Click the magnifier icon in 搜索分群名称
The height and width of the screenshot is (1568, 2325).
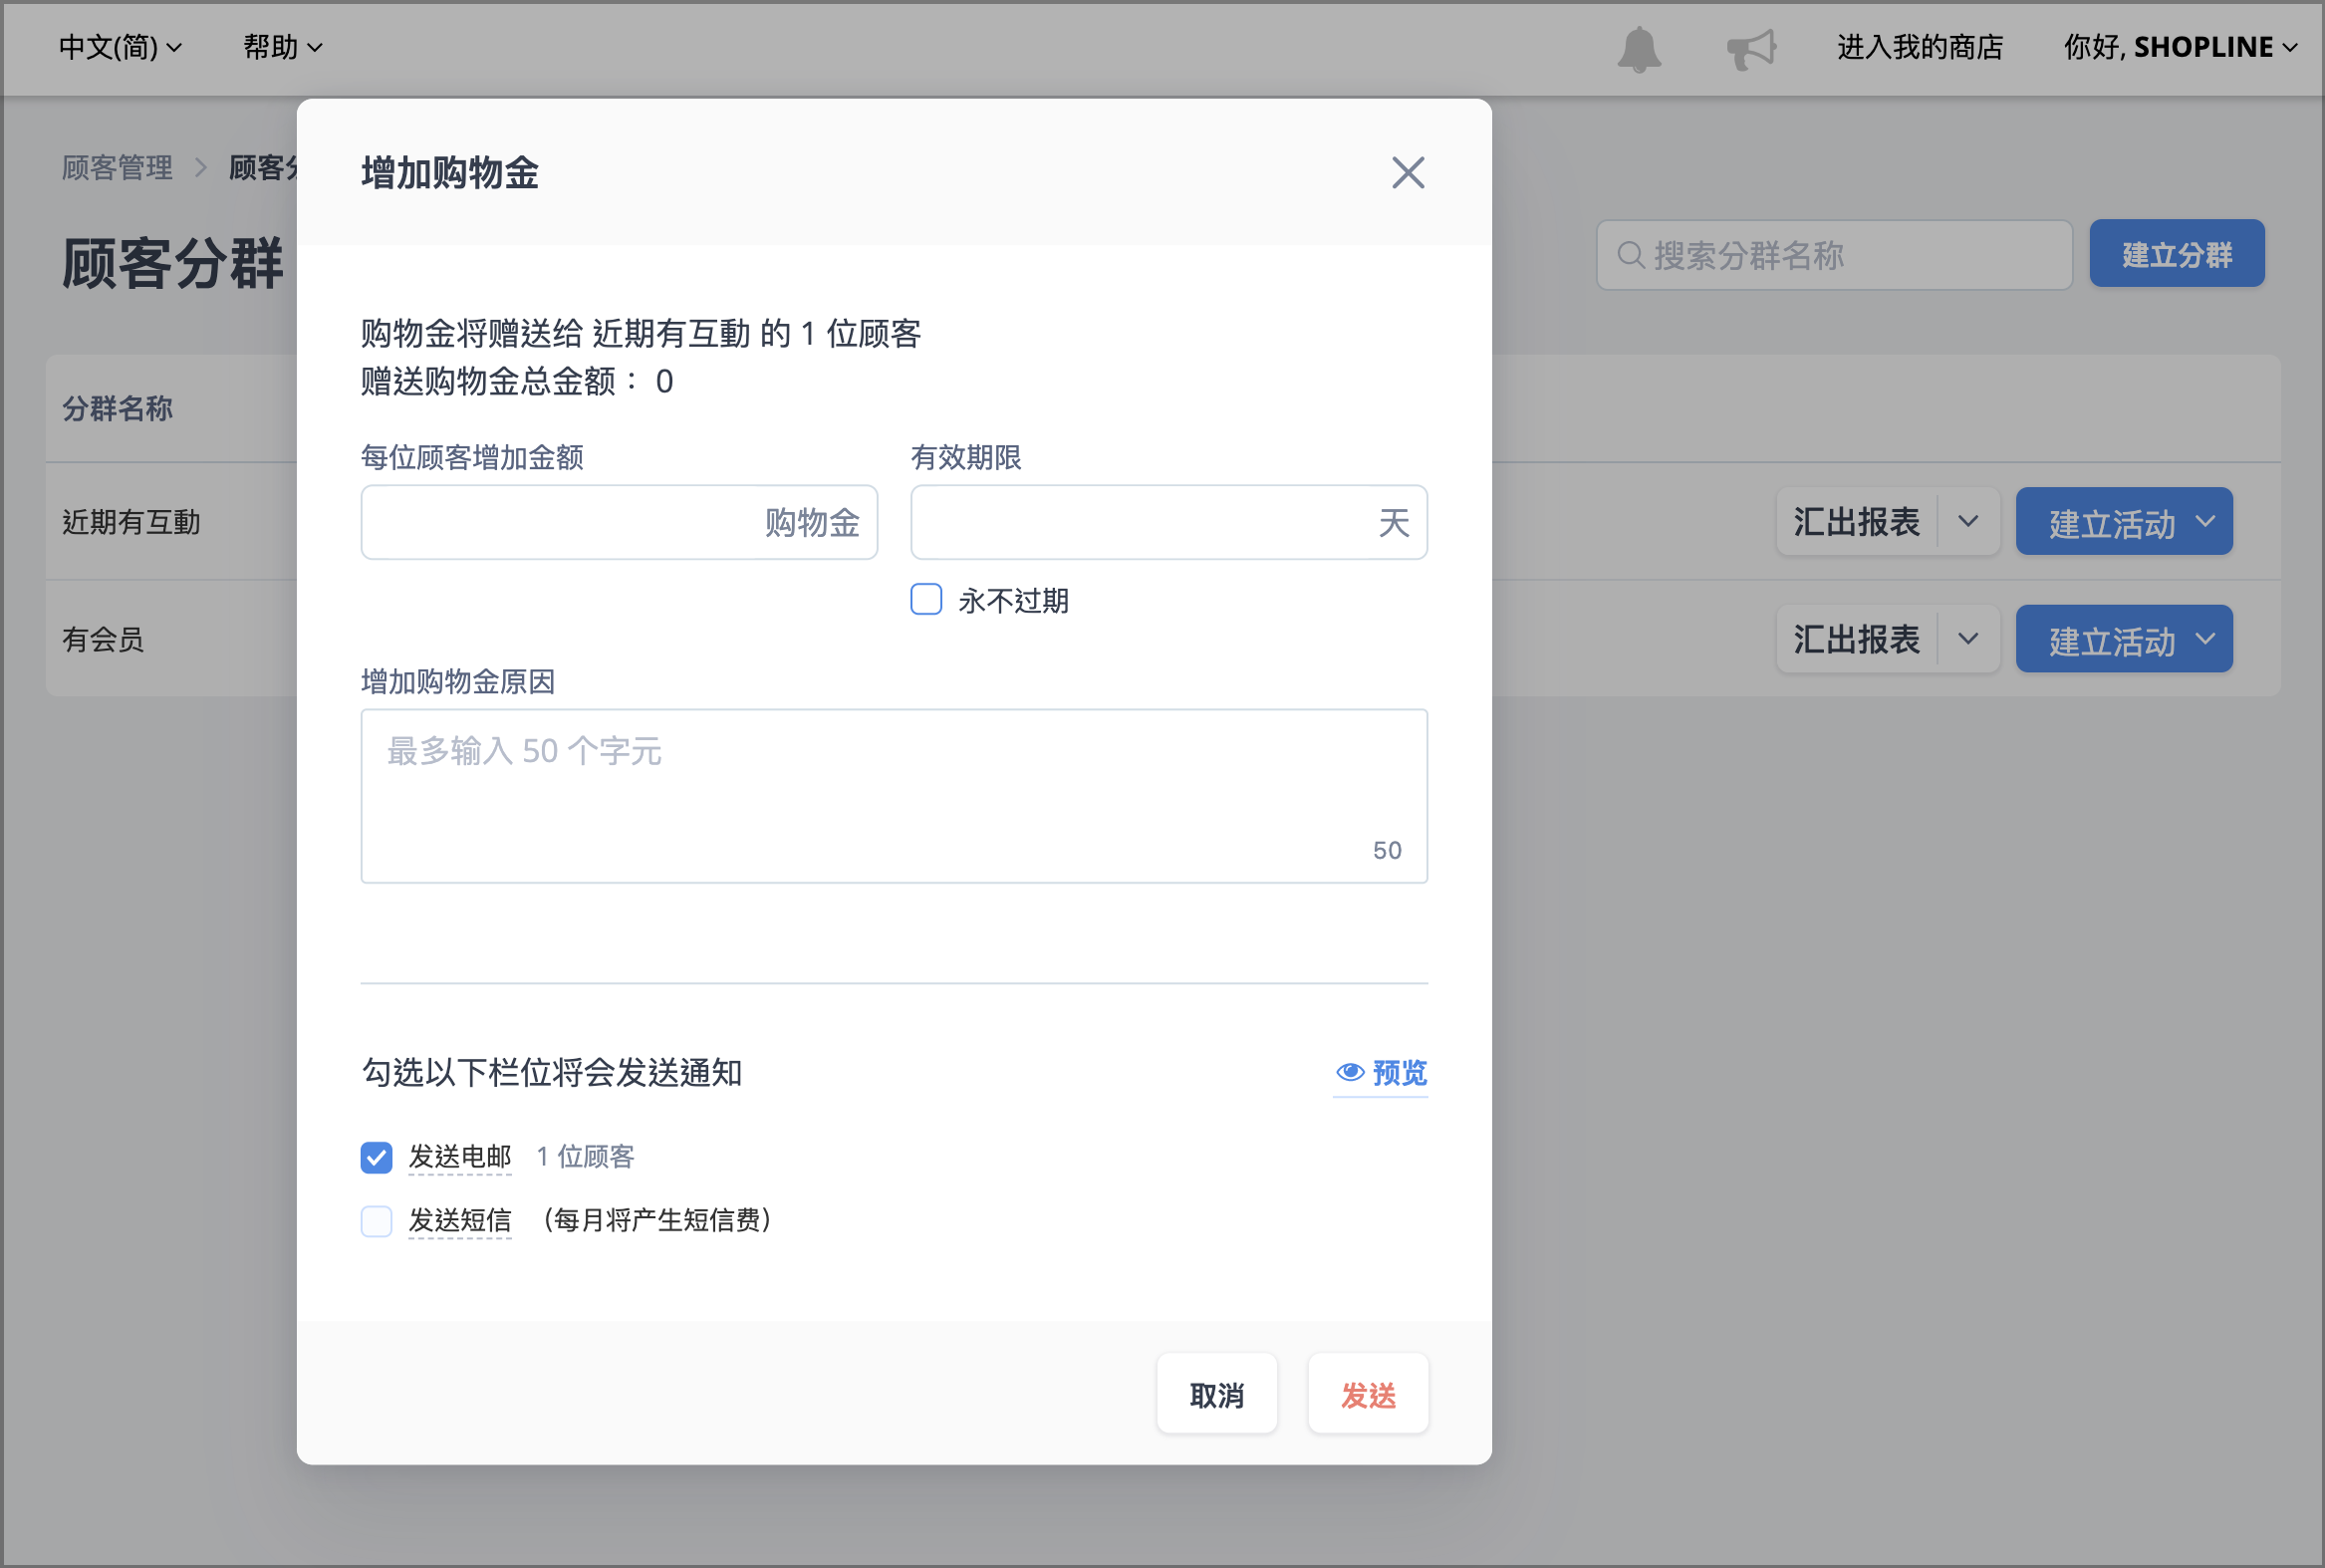(1630, 255)
